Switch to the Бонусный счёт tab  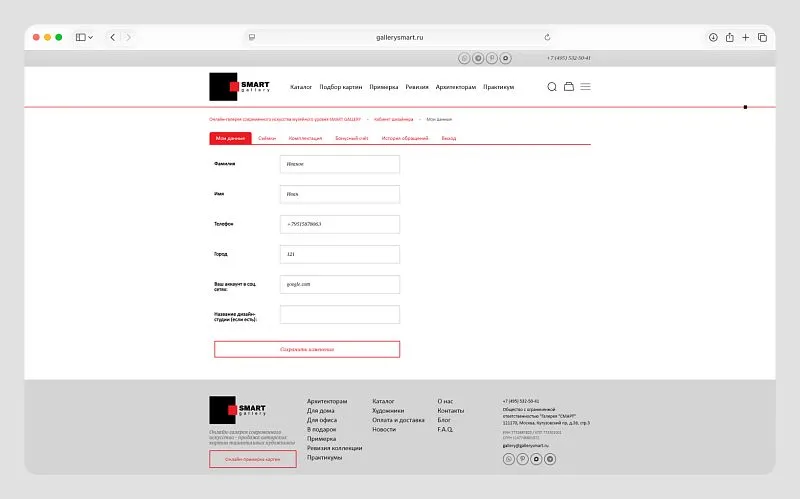click(352, 138)
